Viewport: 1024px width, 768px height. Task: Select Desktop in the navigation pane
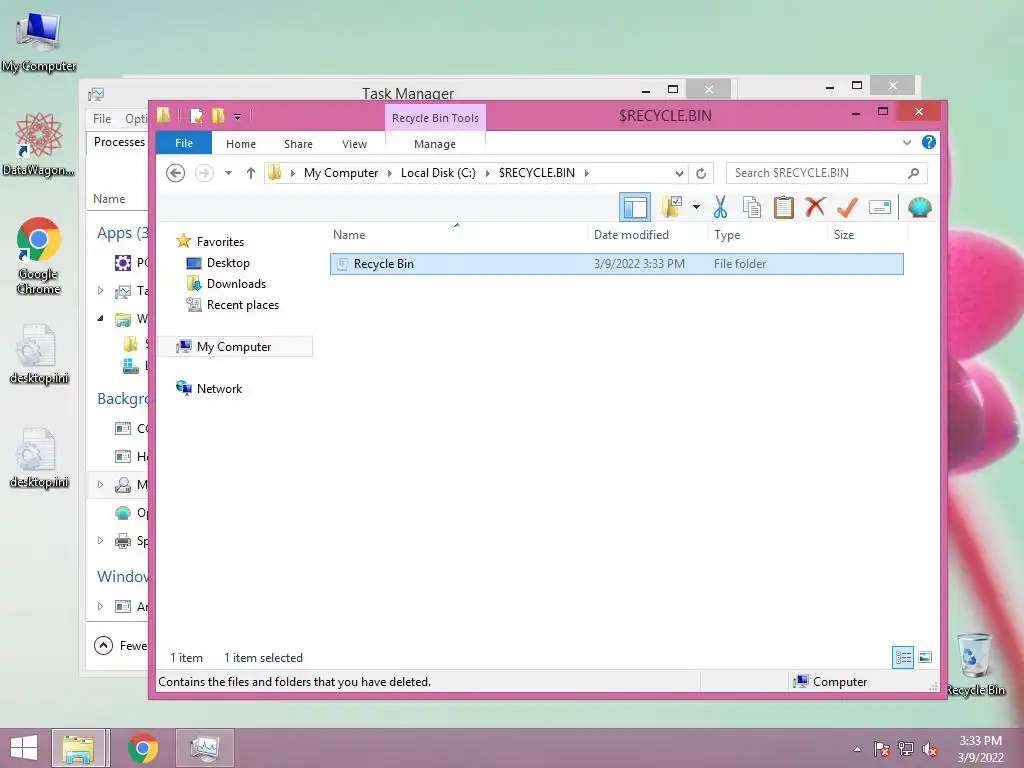[228, 263]
